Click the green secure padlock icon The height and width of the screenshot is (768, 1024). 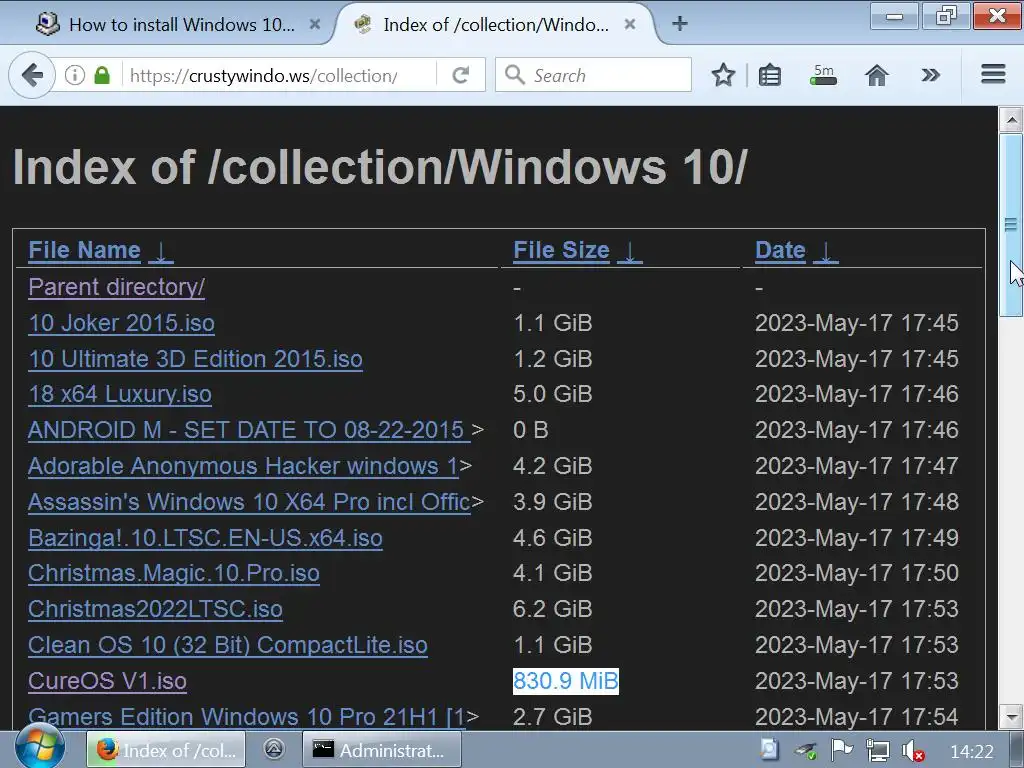(102, 75)
